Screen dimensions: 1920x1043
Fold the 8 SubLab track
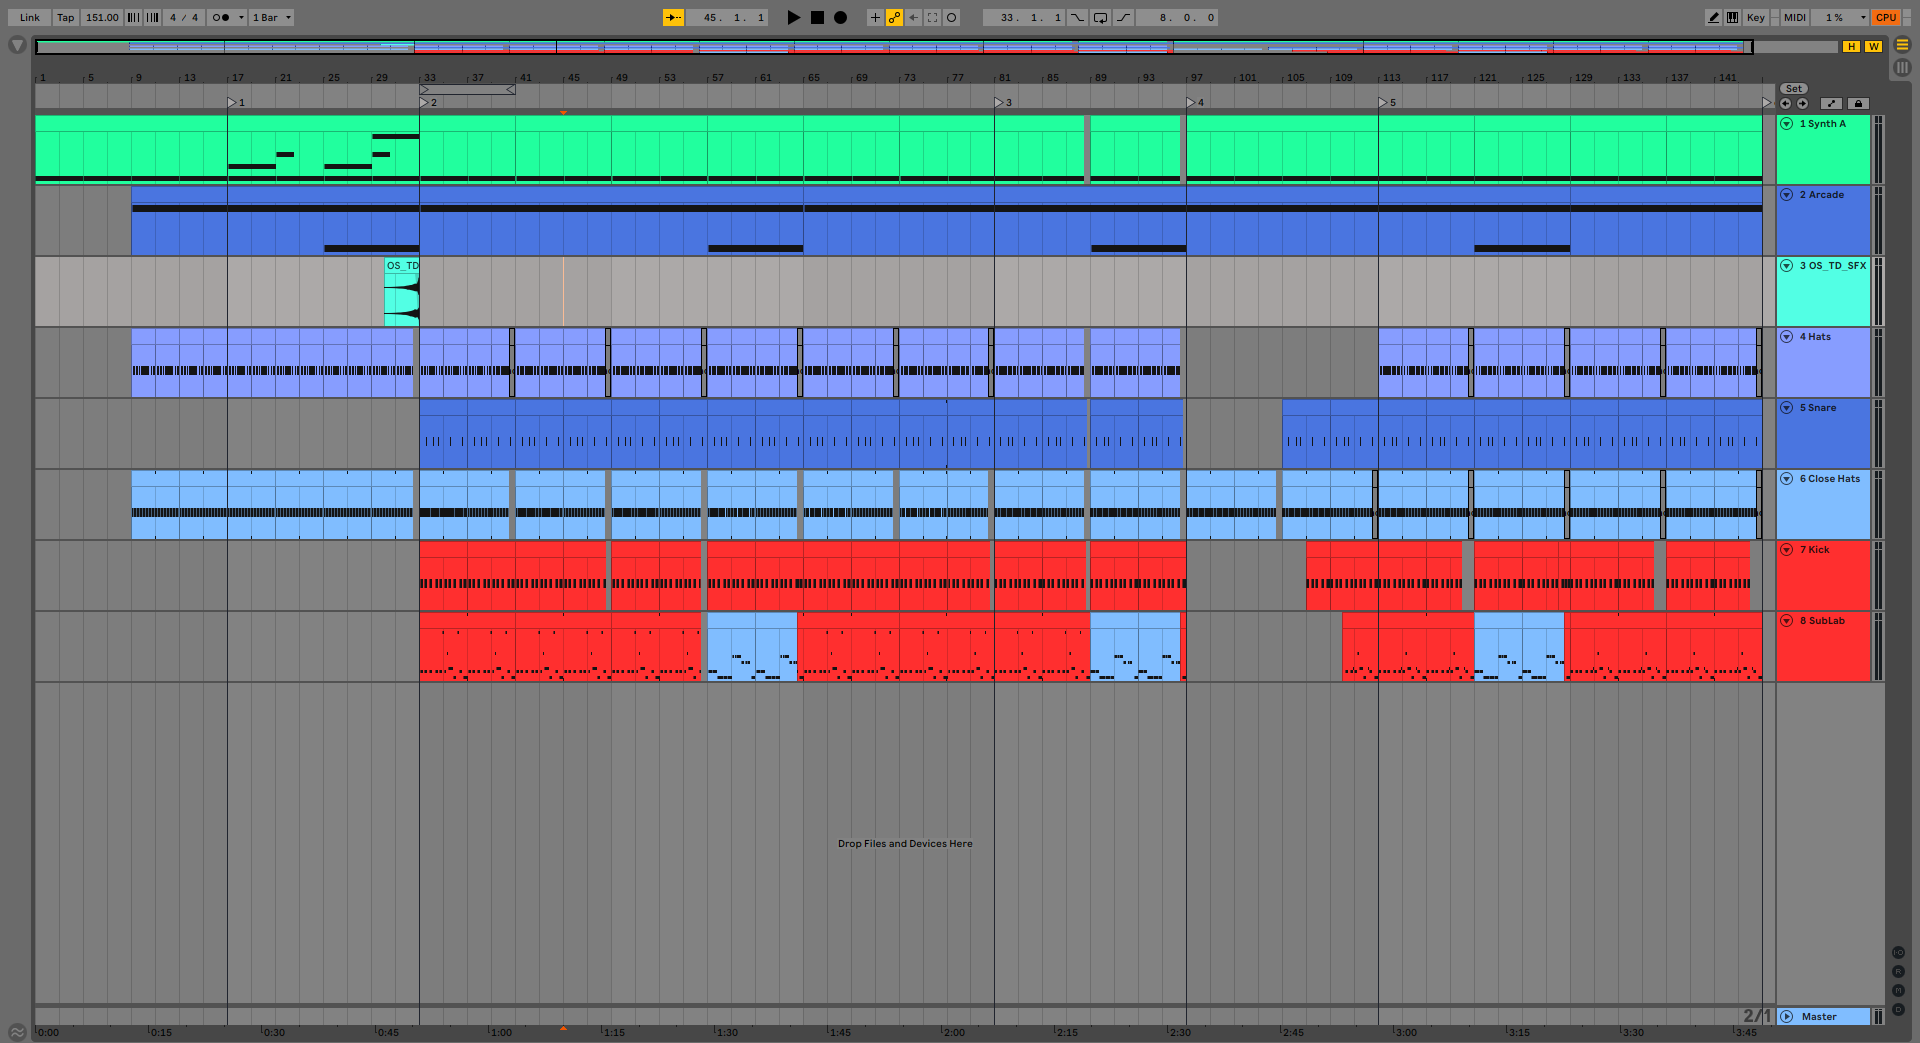[x=1787, y=621]
